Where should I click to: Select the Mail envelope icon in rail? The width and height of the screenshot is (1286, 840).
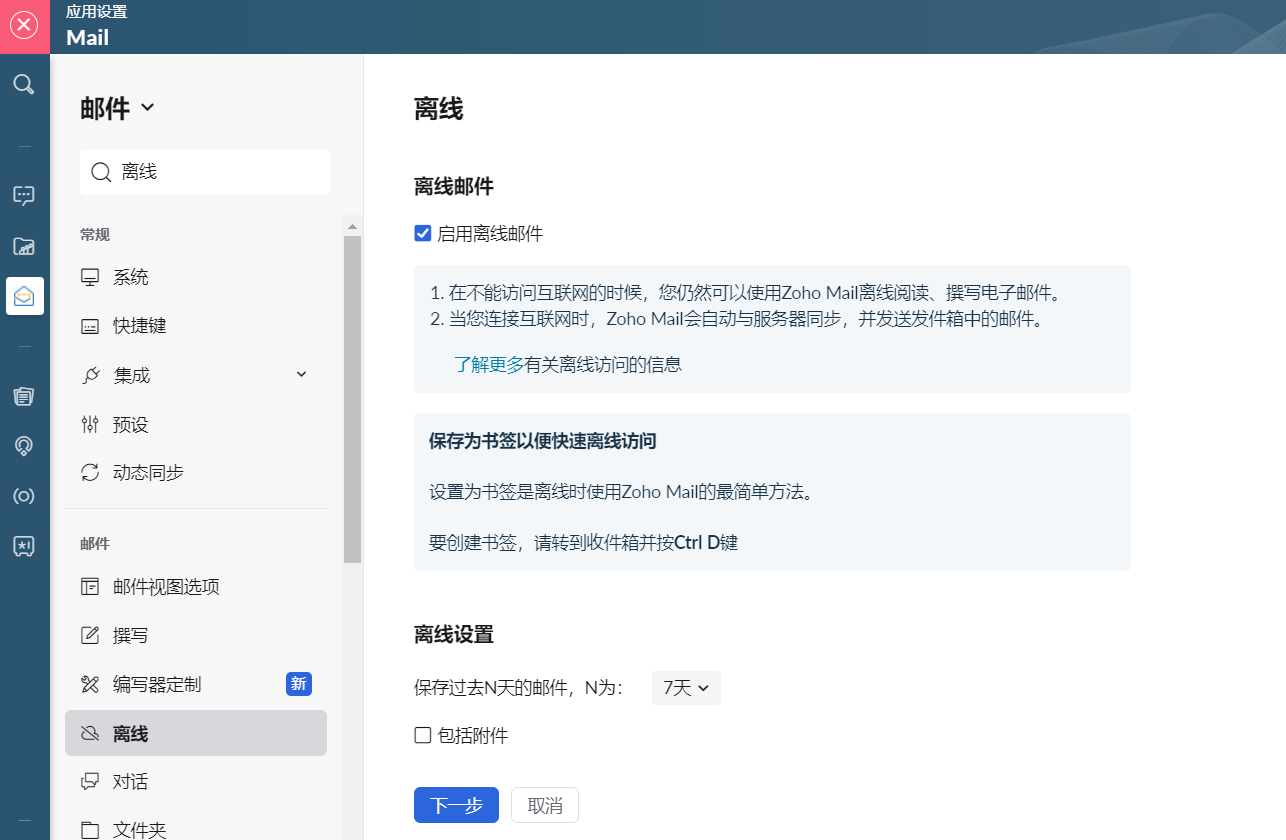[x=24, y=296]
